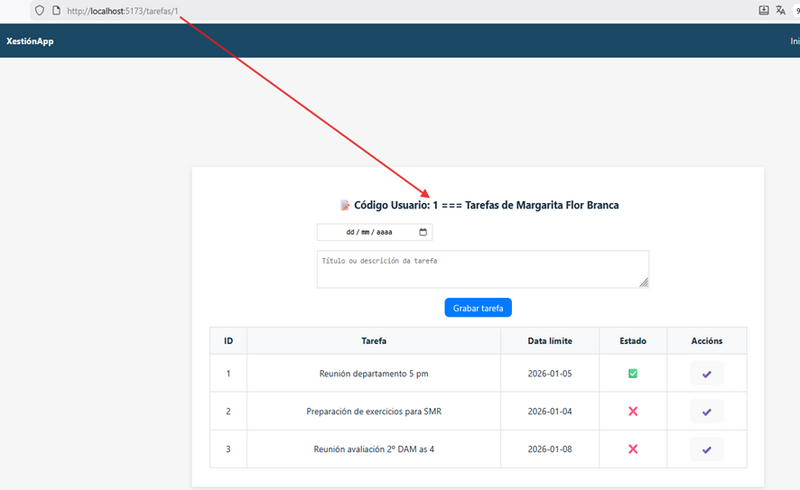Click the 'Data límite' column header
The width and height of the screenshot is (800, 490).
coord(549,341)
